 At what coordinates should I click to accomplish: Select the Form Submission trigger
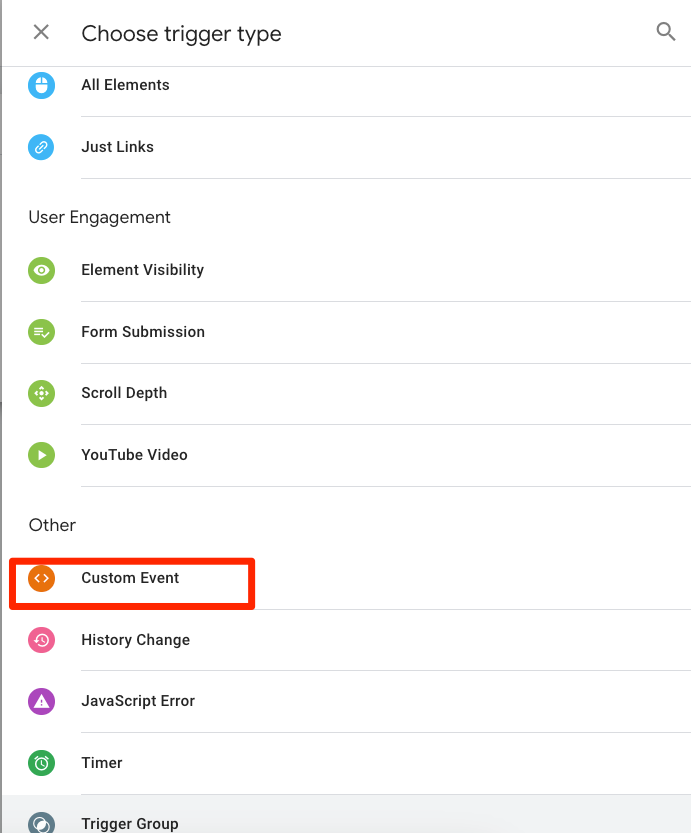point(143,332)
